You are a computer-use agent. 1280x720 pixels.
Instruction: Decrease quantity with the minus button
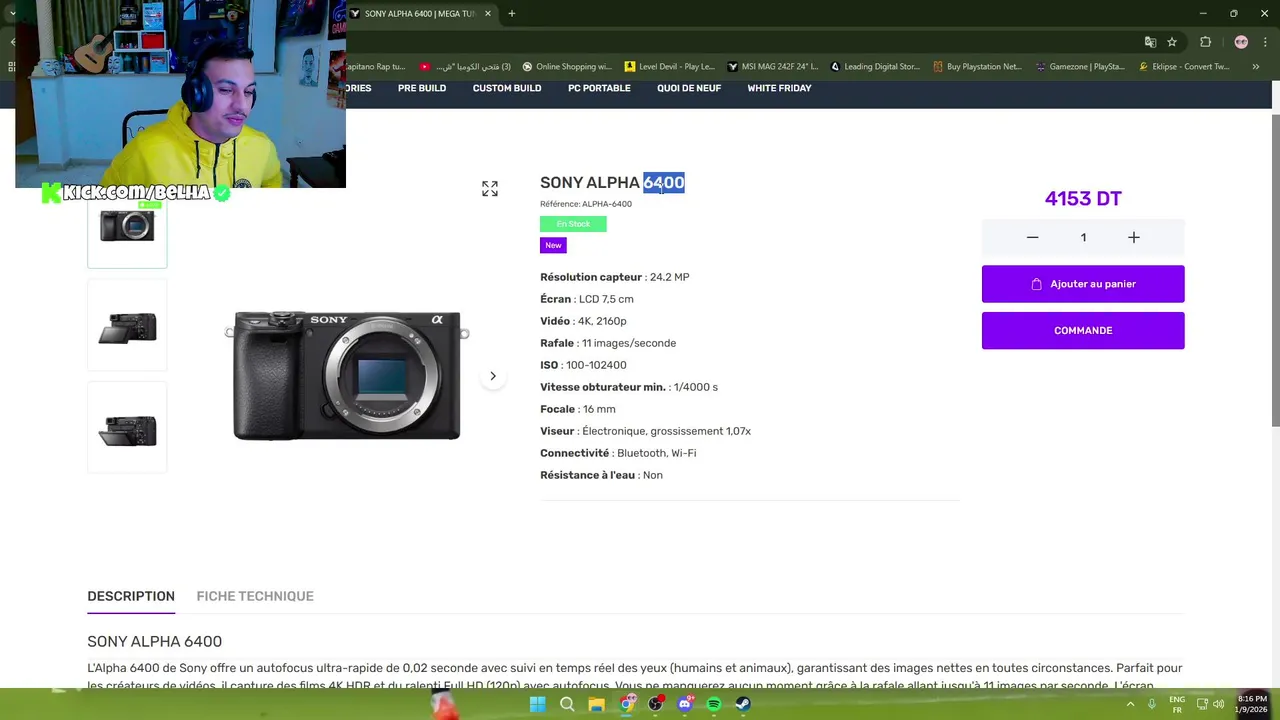click(1032, 237)
